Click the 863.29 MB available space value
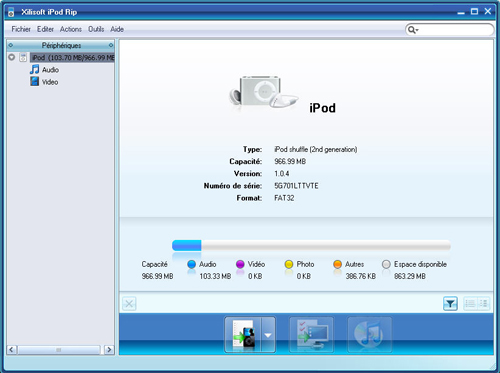 (x=410, y=276)
